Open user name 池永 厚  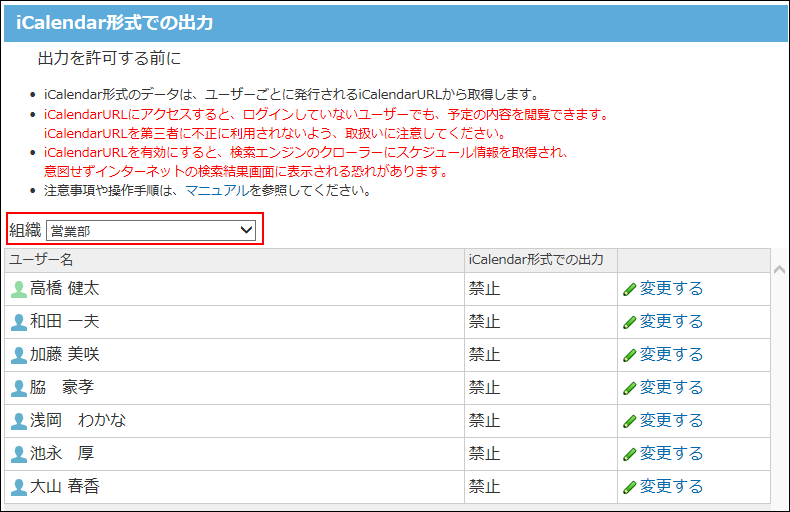[x=62, y=454]
